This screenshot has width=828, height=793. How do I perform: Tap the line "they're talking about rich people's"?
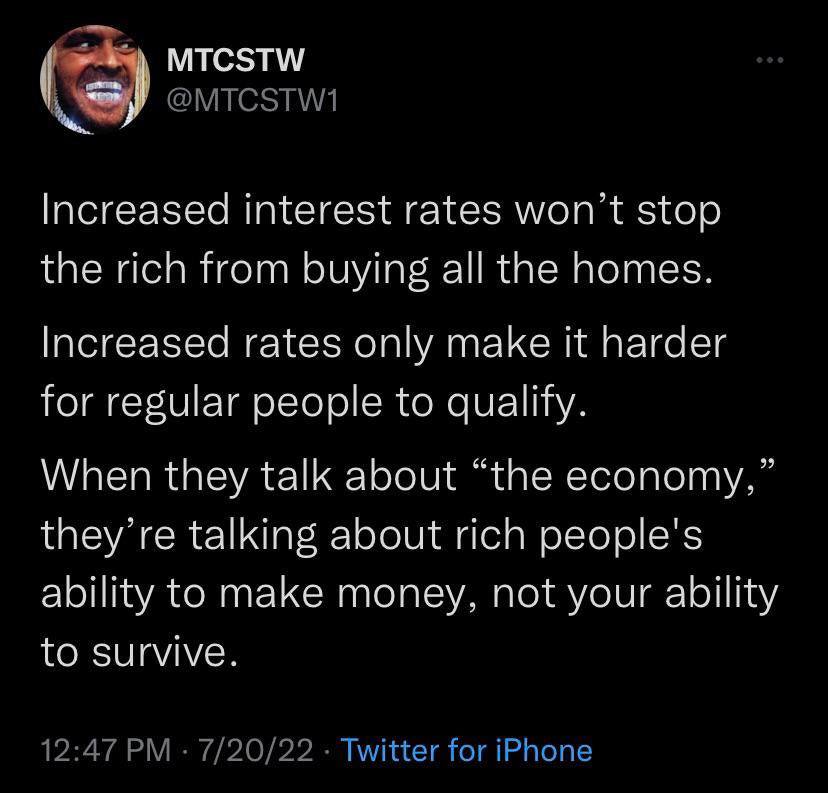tap(373, 535)
